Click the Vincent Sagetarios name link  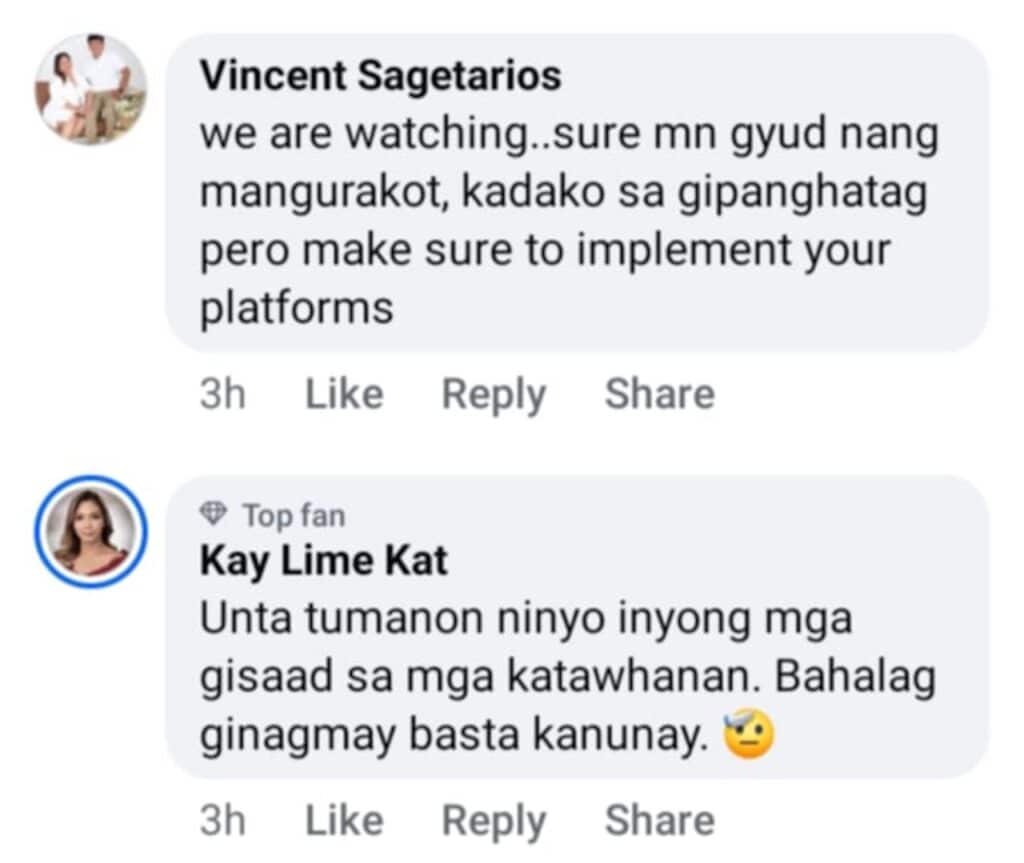coord(380,76)
